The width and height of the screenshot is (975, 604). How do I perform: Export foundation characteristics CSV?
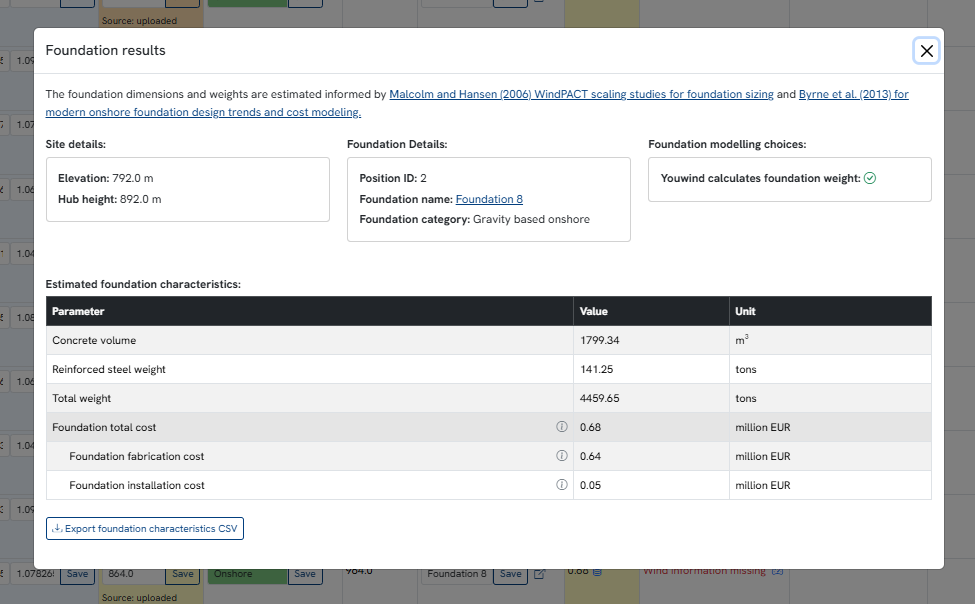click(145, 528)
